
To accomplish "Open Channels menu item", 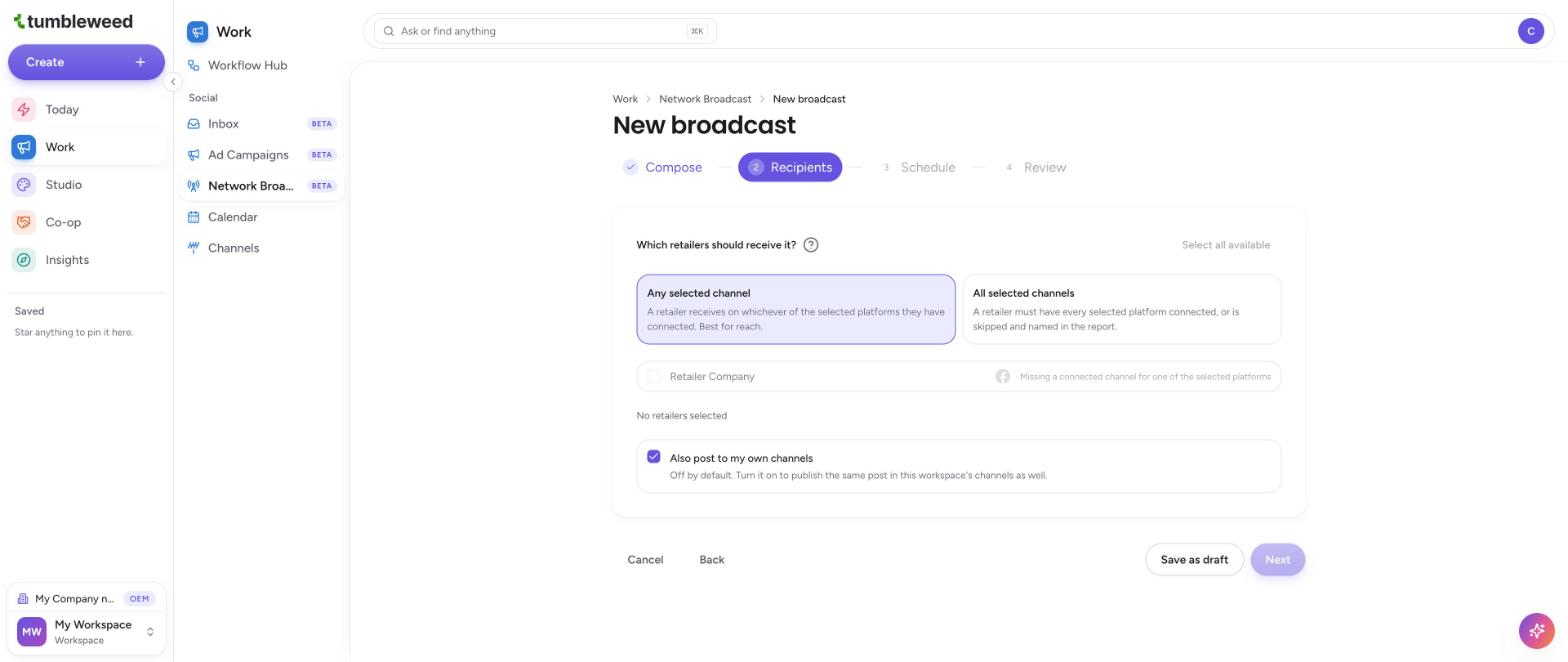I will click(262, 248).
